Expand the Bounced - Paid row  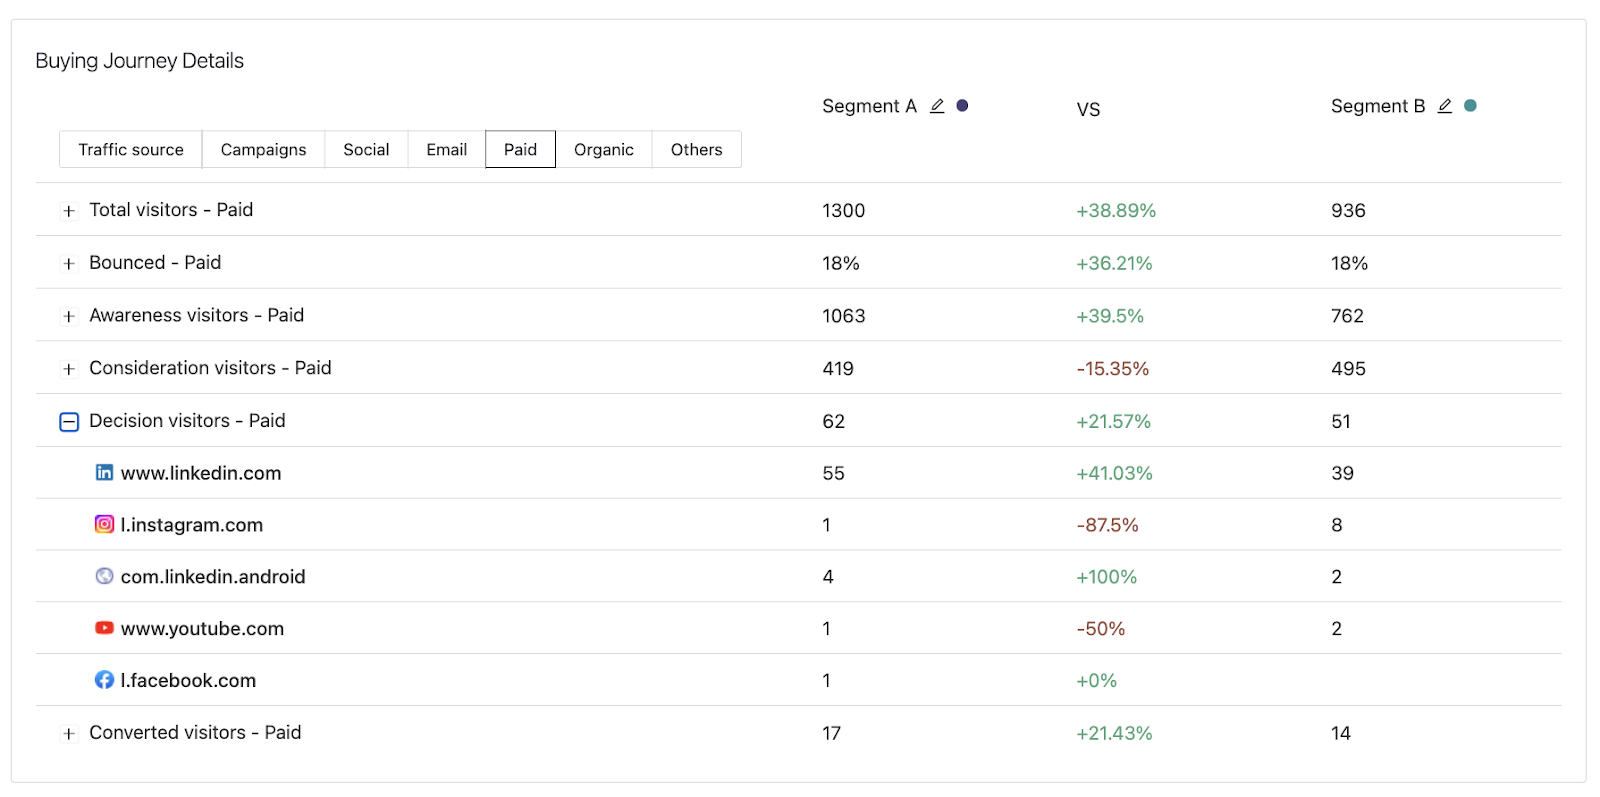pyautogui.click(x=69, y=263)
